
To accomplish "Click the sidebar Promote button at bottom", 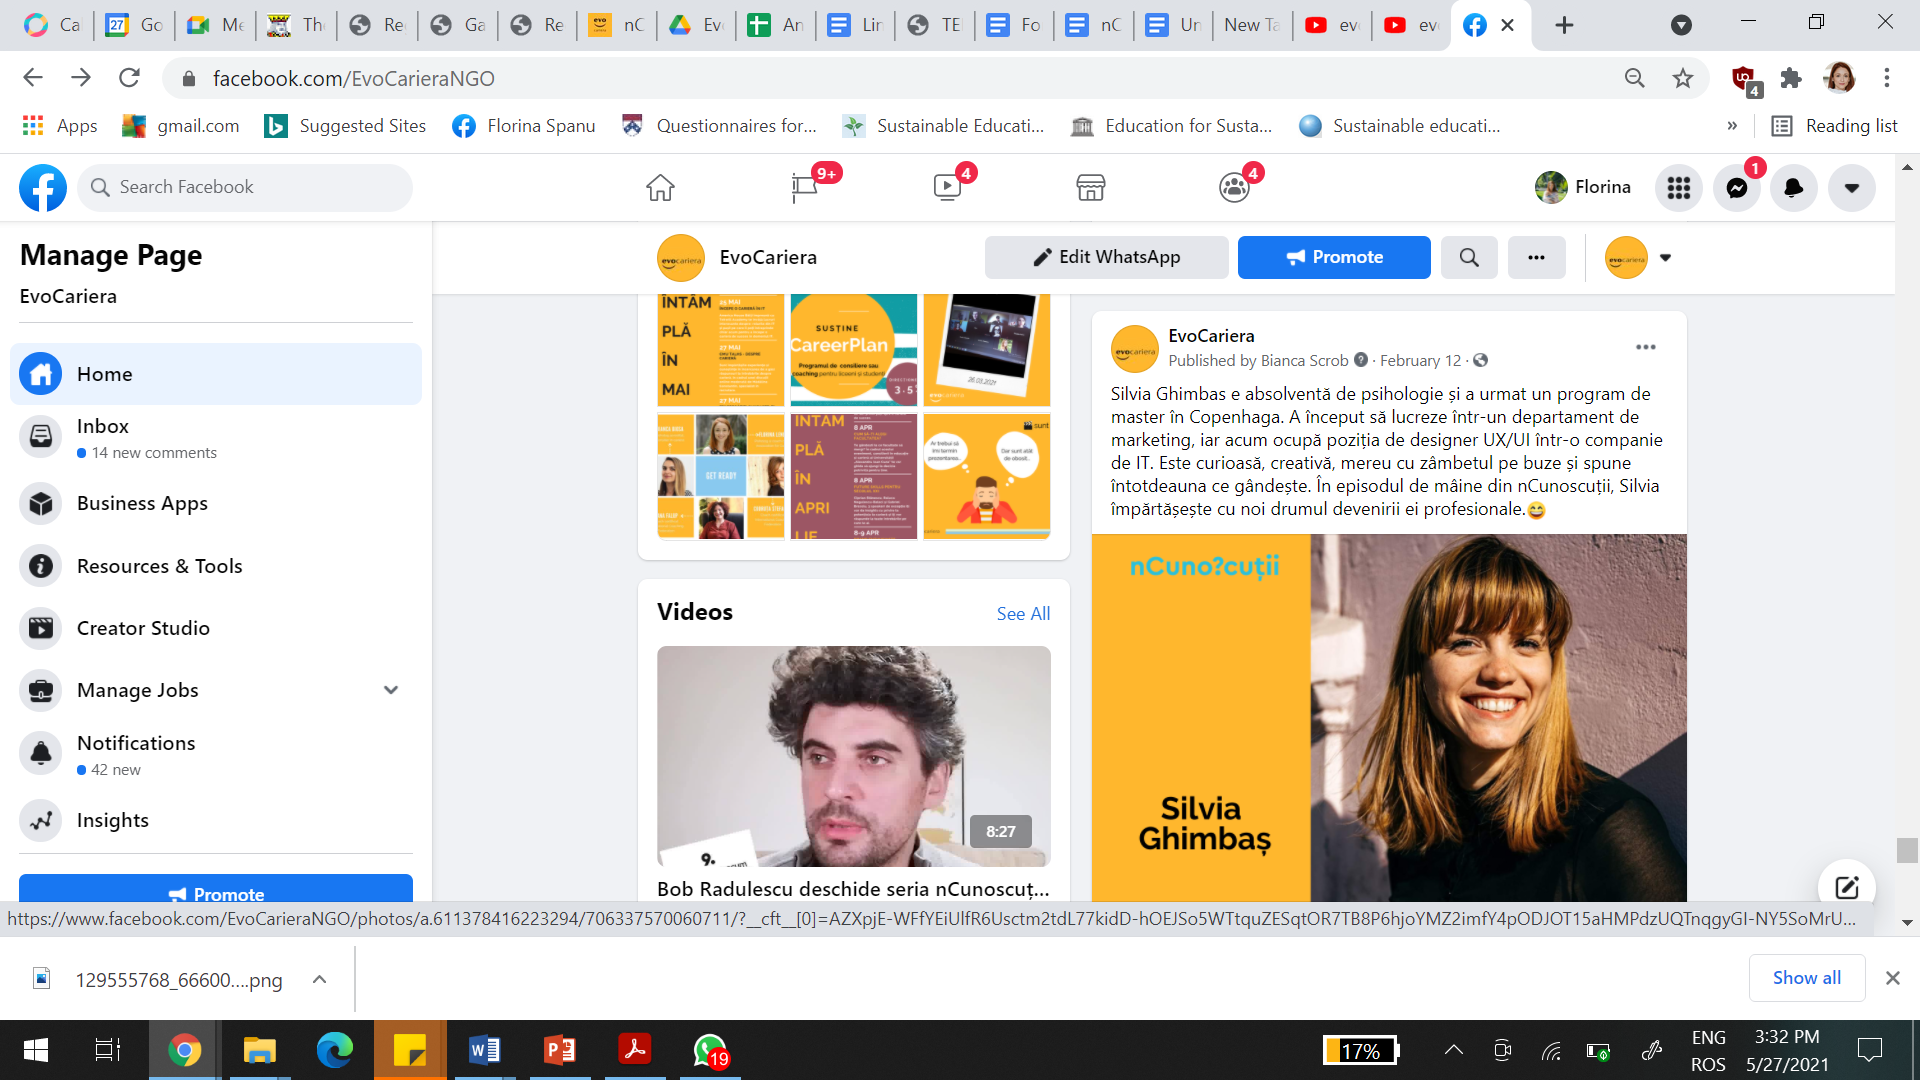I will click(216, 889).
